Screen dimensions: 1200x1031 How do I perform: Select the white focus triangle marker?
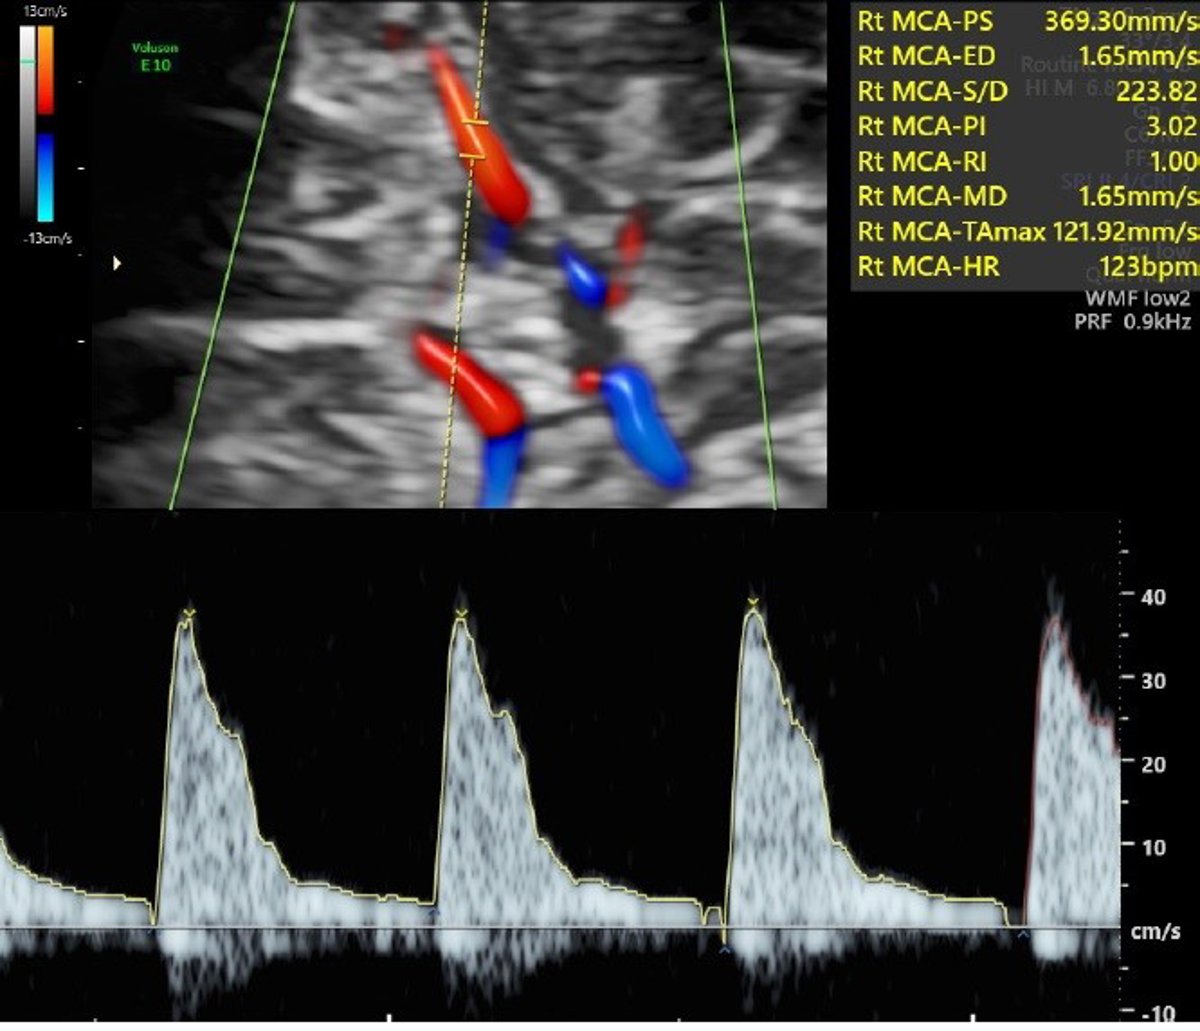pos(117,264)
